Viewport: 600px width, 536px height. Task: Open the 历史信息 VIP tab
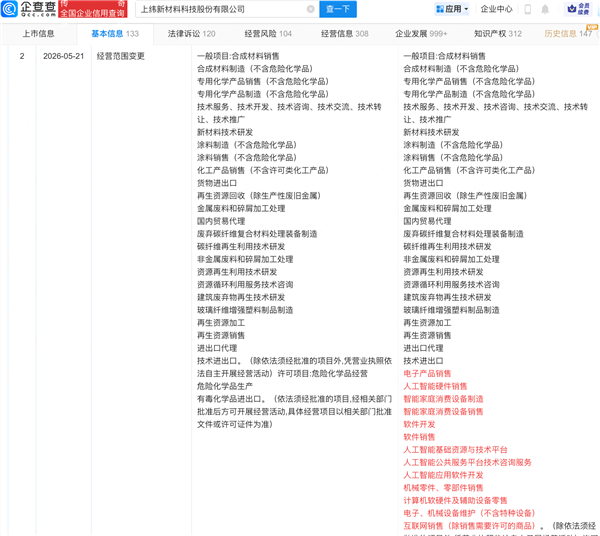(x=568, y=34)
